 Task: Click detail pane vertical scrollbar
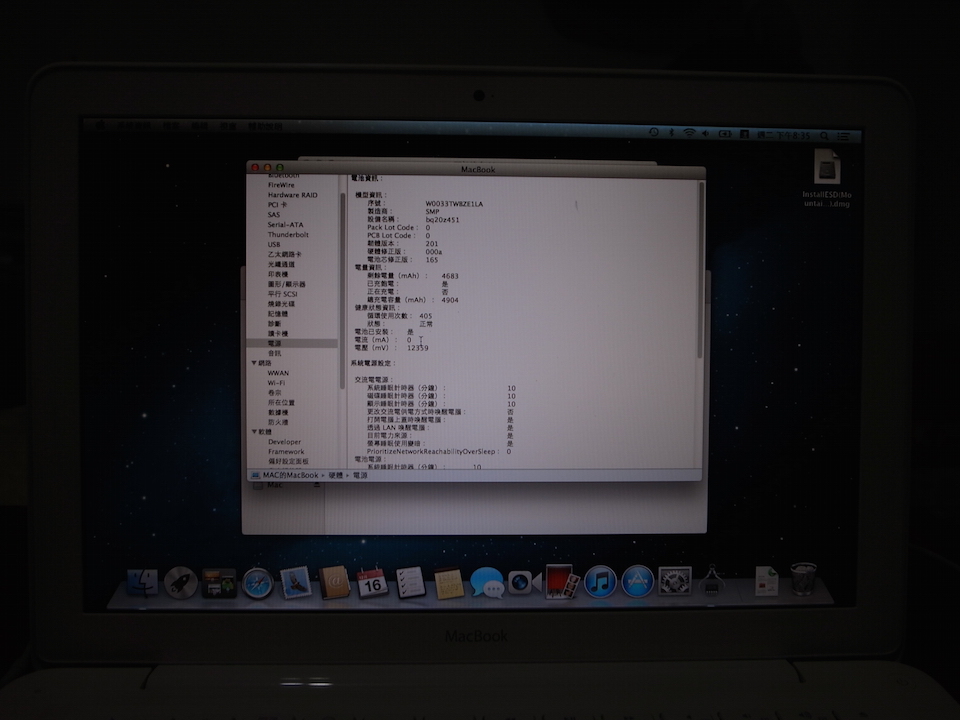[700, 269]
